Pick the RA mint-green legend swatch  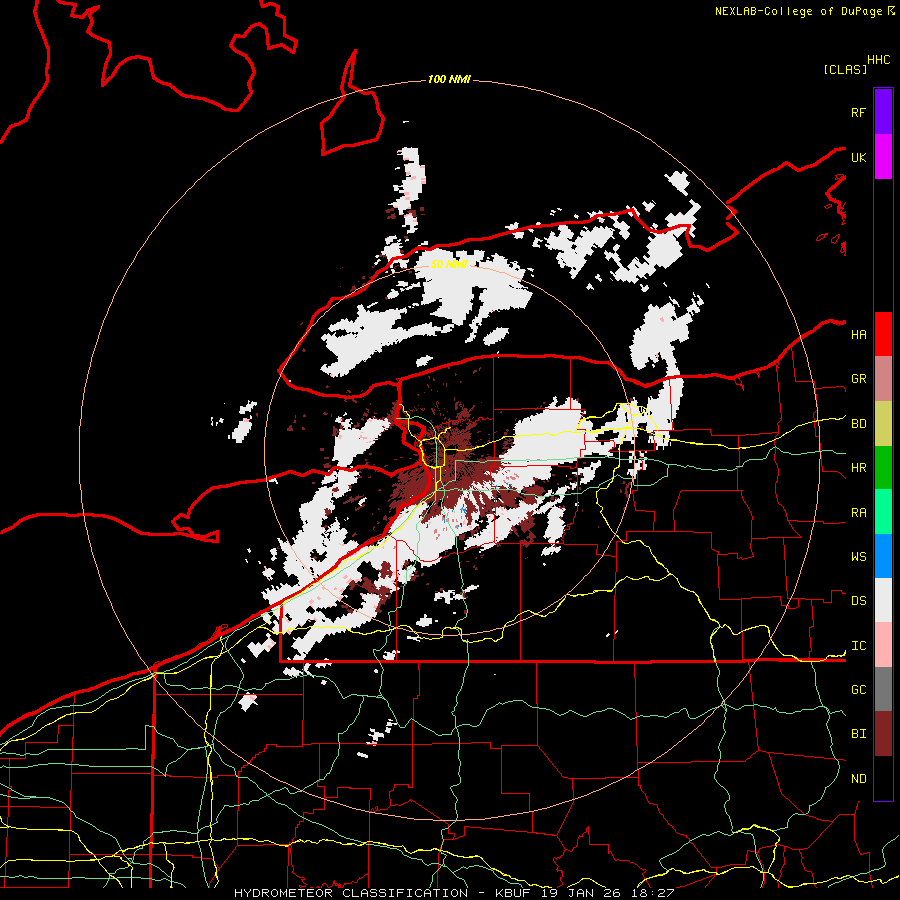click(883, 512)
